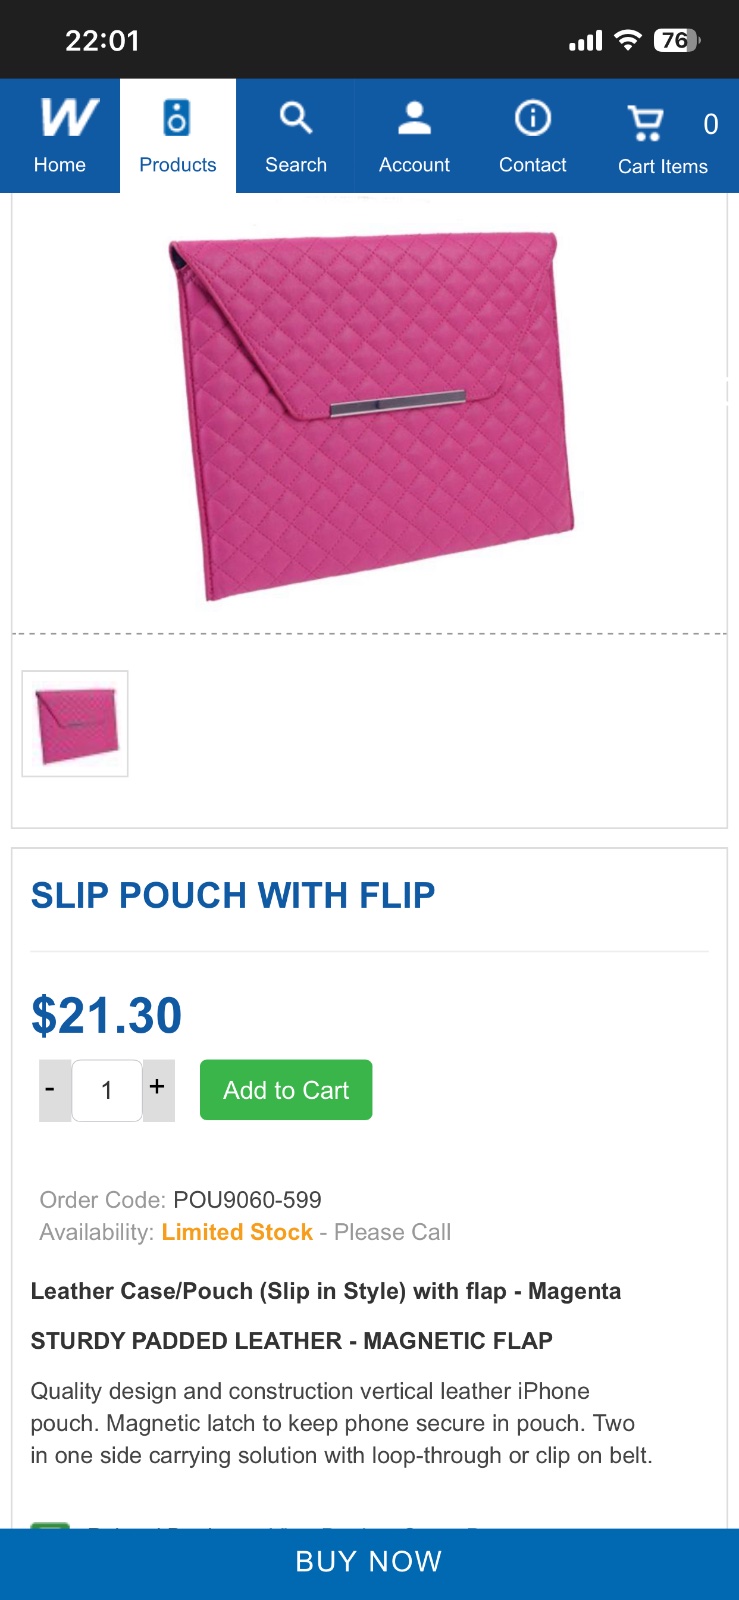
Task: Focus the quantity input field
Action: click(x=107, y=1090)
